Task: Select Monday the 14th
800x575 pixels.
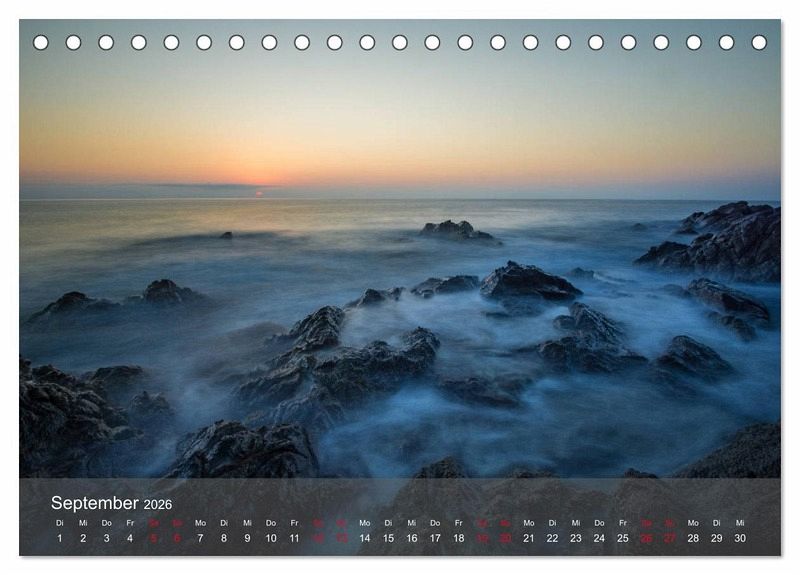Action: [364, 538]
